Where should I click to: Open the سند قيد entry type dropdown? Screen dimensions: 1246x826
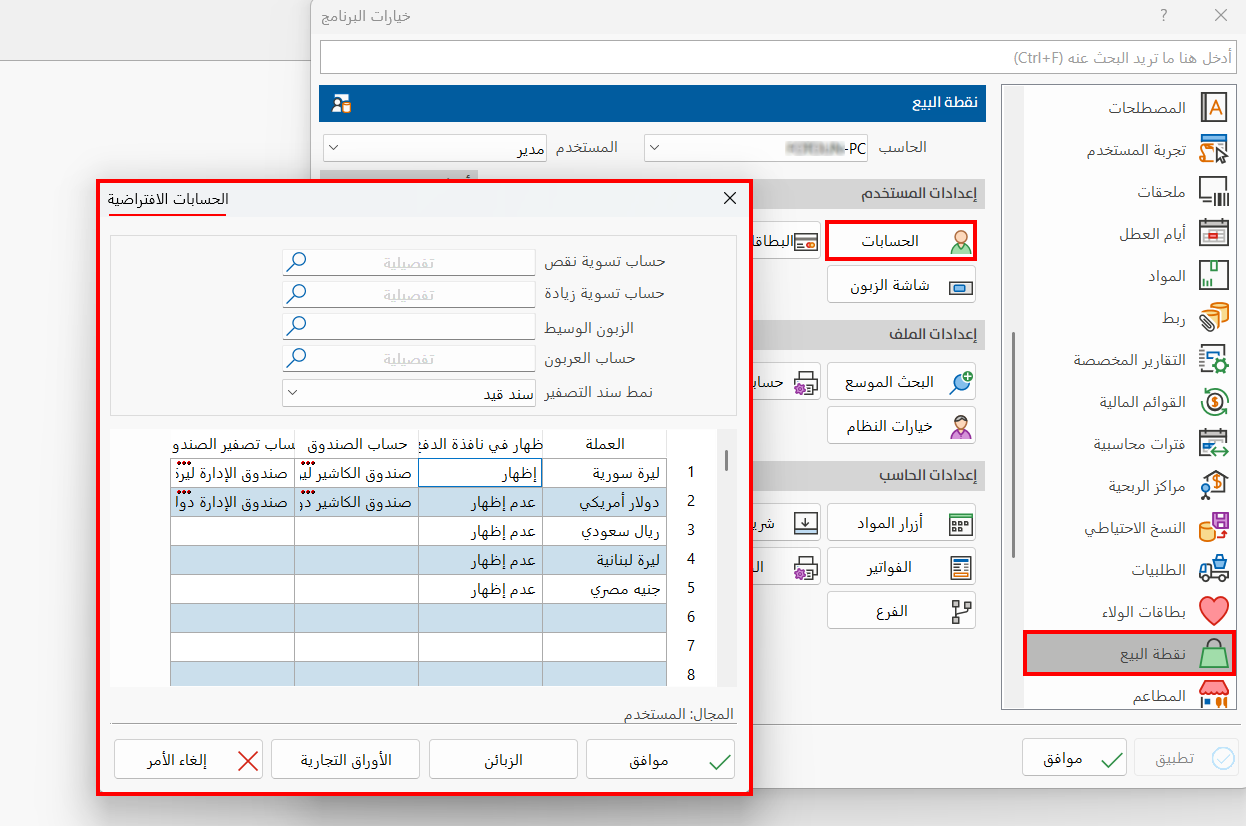click(x=408, y=392)
